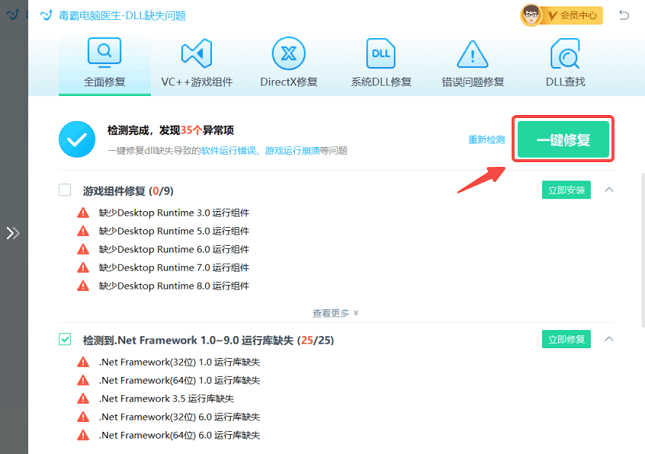This screenshot has width=645, height=454.
Task: Click 检测到.Net Framework 1.0~9.0 heading
Action: [x=208, y=340]
